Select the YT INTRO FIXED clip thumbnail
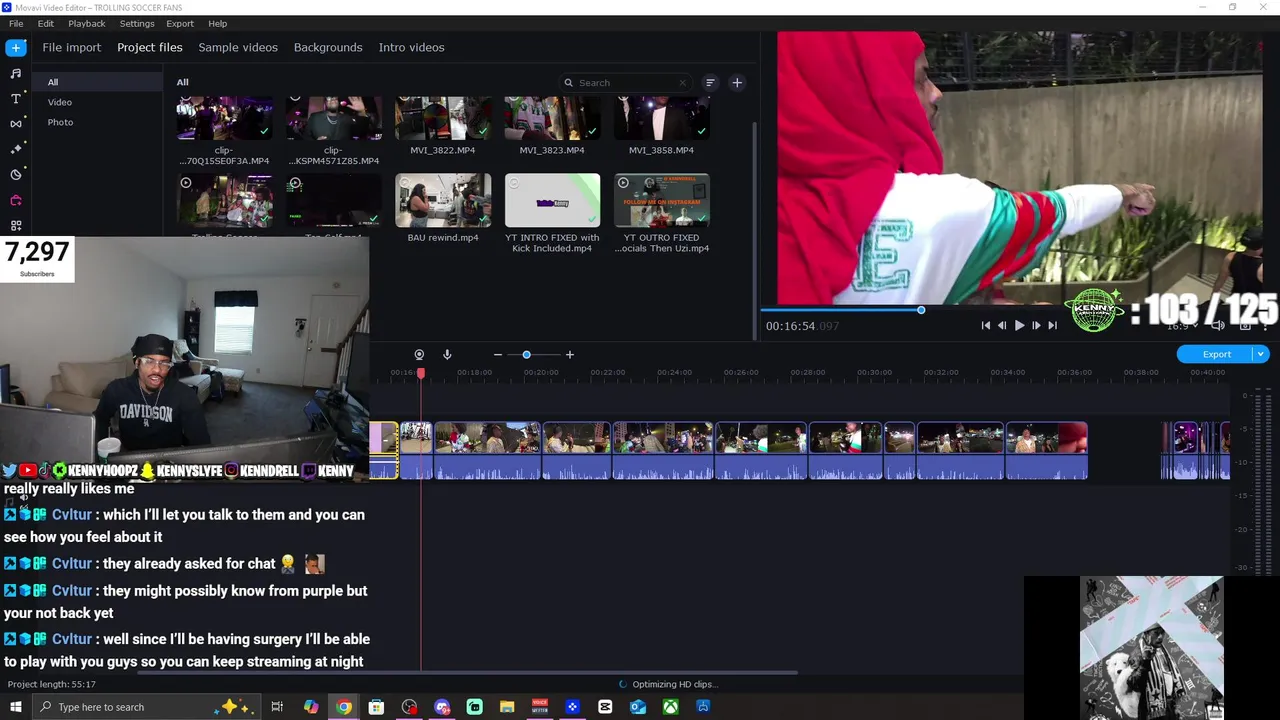Screen dimensions: 1280x720 (x=552, y=200)
